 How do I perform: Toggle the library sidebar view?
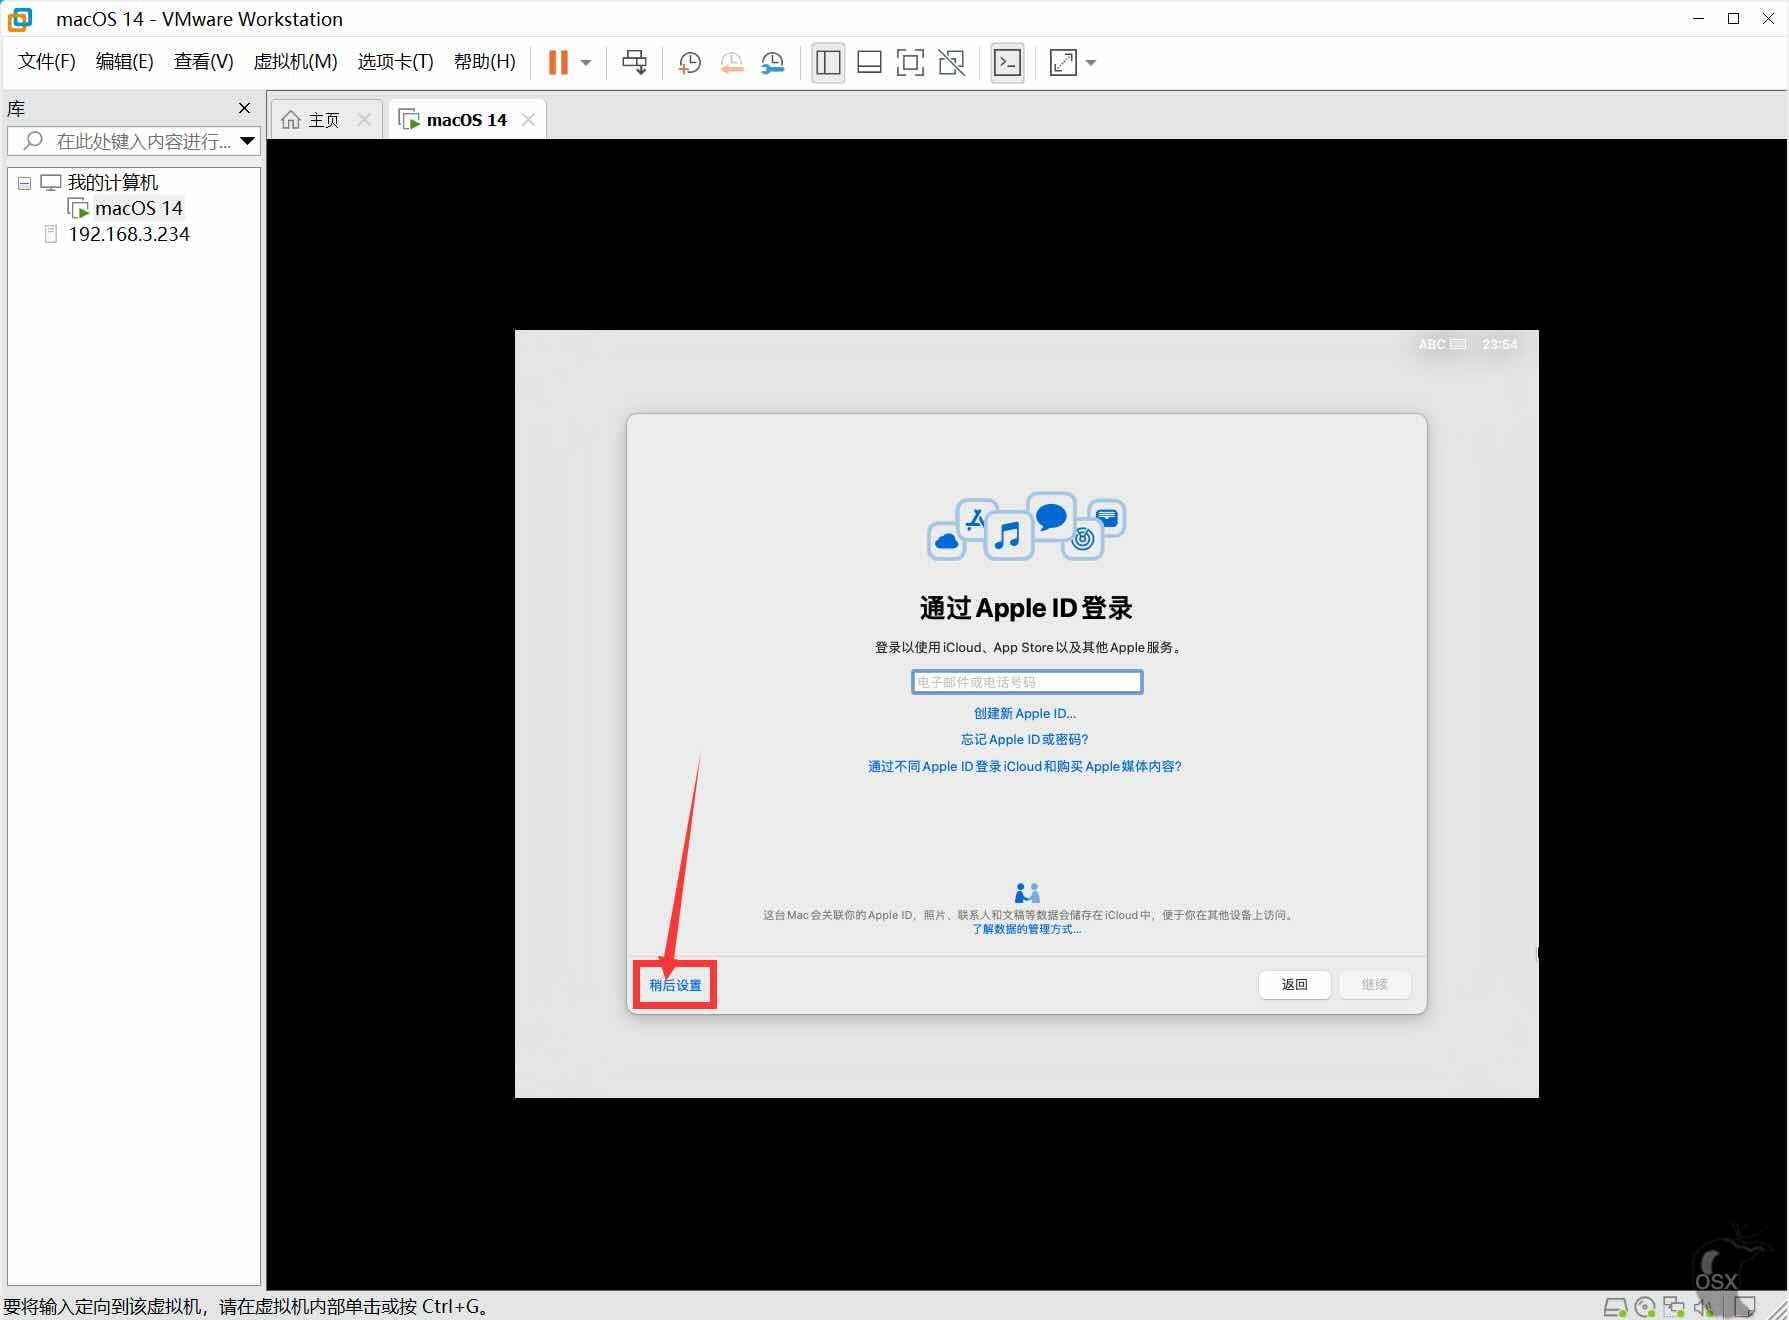(828, 63)
